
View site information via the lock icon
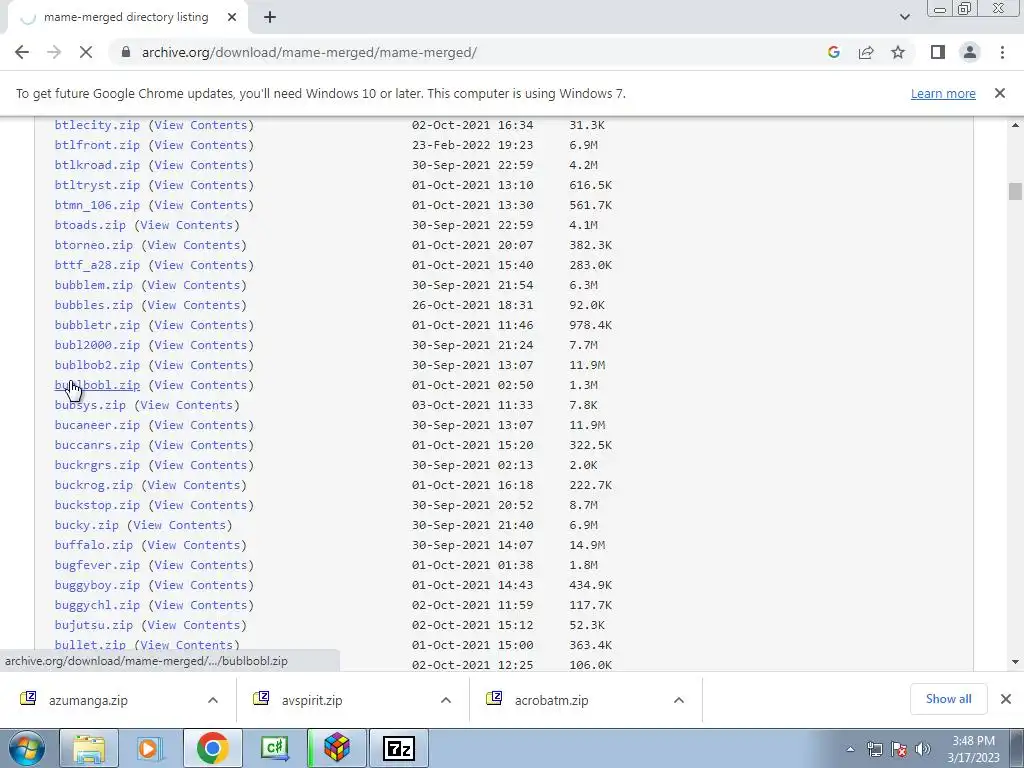(126, 52)
